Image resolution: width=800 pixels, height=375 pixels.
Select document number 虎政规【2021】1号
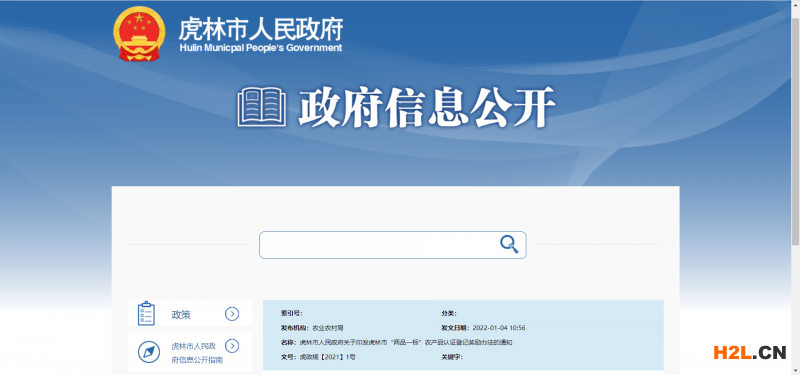pos(327,357)
